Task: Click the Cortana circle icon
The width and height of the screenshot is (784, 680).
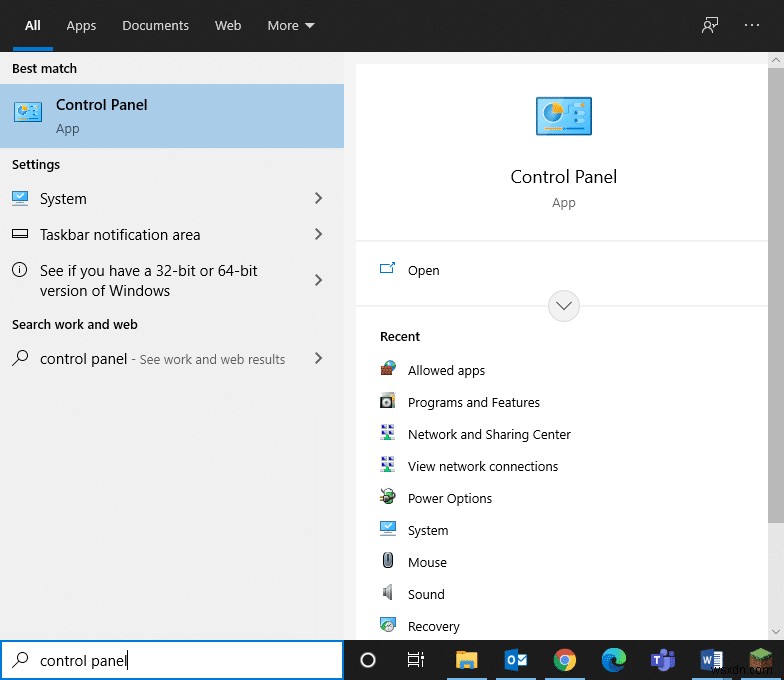Action: pos(367,660)
